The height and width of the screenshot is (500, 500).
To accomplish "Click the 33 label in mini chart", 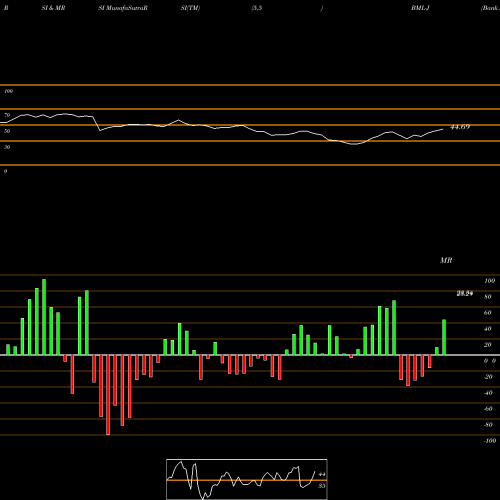I will point(322,486).
